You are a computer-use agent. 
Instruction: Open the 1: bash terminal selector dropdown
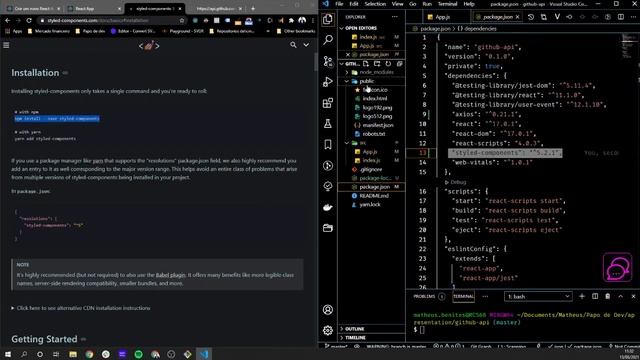[x=538, y=296]
